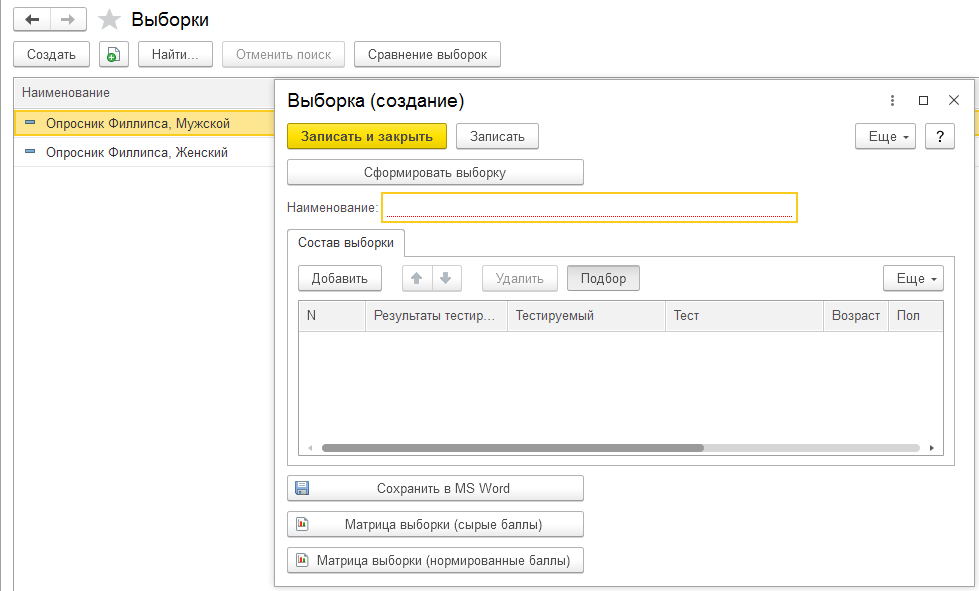
Task: Move row up with arrow icon
Action: click(x=417, y=278)
